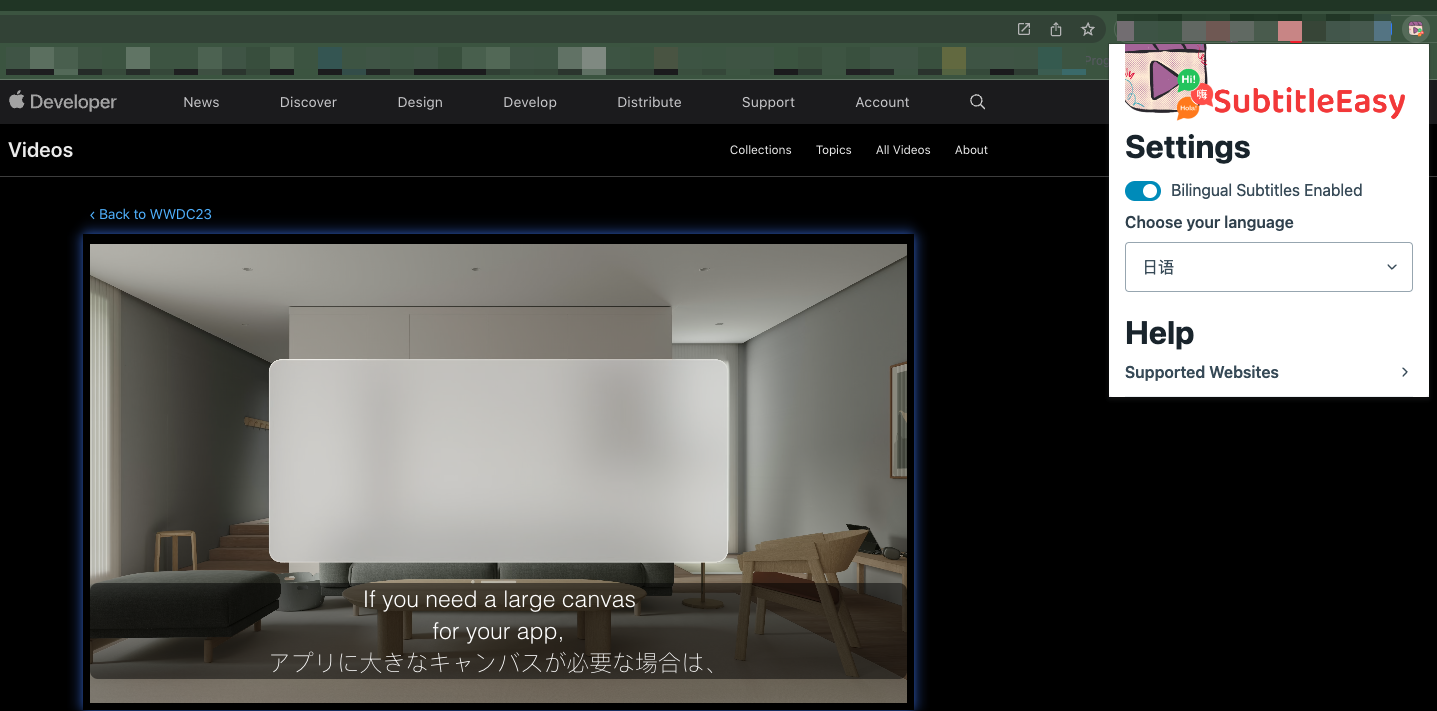
Task: Go to the Collections videos tab
Action: click(760, 150)
